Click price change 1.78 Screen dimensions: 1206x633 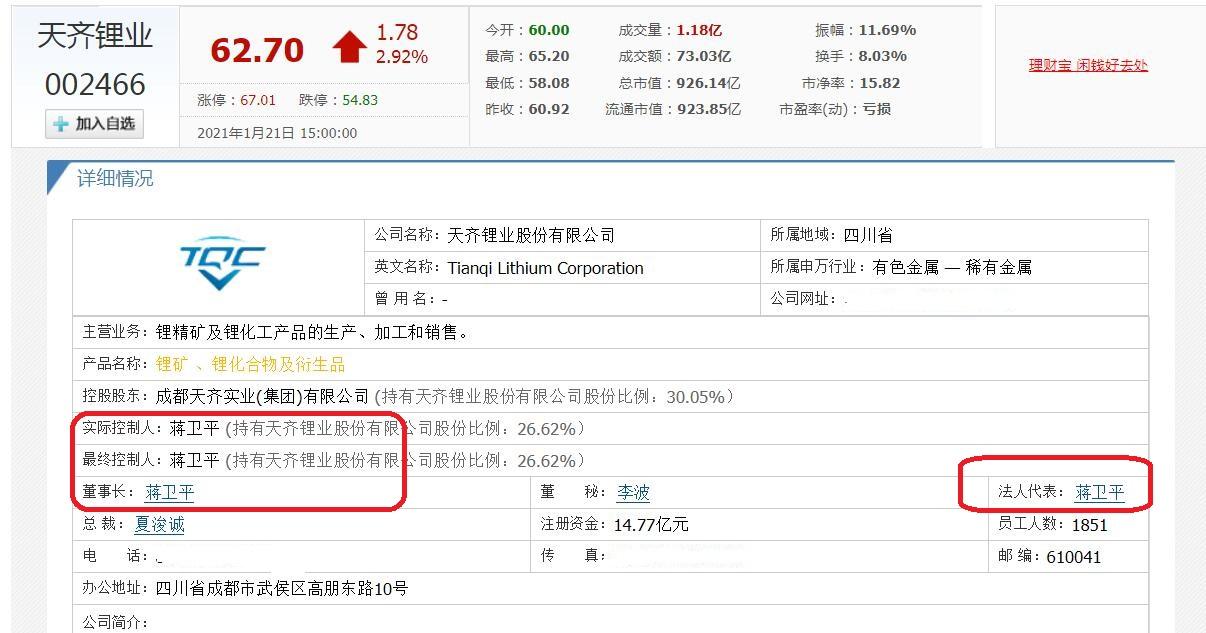(x=397, y=33)
